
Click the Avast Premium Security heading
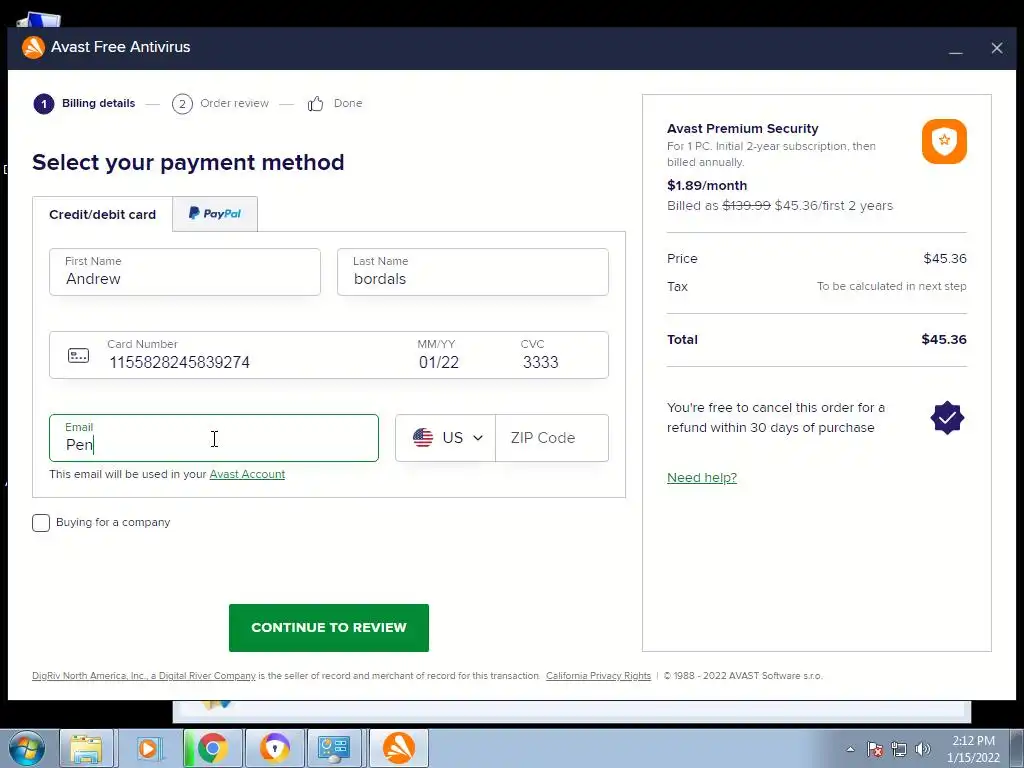(x=743, y=129)
